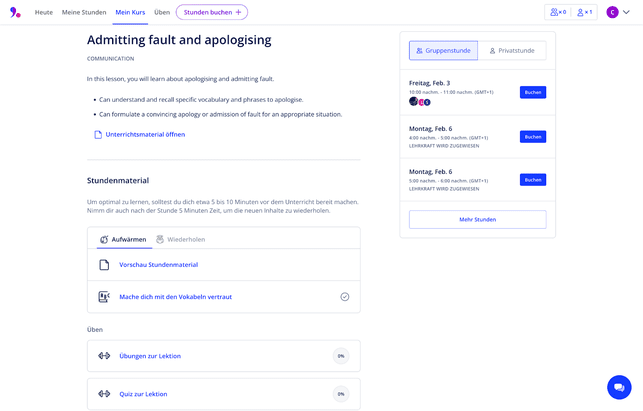The height and width of the screenshot is (411, 643).
Task: Open the user profile dropdown arrow
Action: (x=627, y=12)
